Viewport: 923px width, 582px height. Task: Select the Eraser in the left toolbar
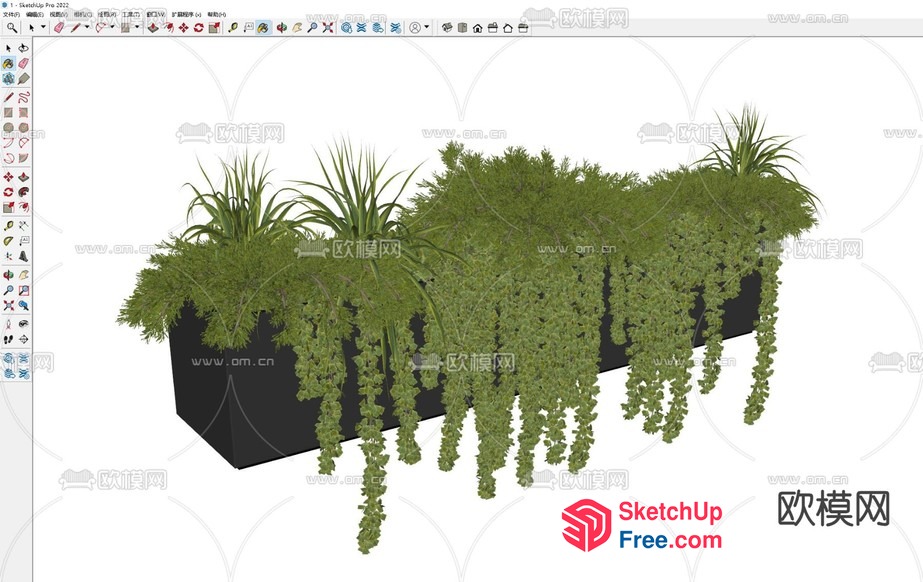(24, 64)
